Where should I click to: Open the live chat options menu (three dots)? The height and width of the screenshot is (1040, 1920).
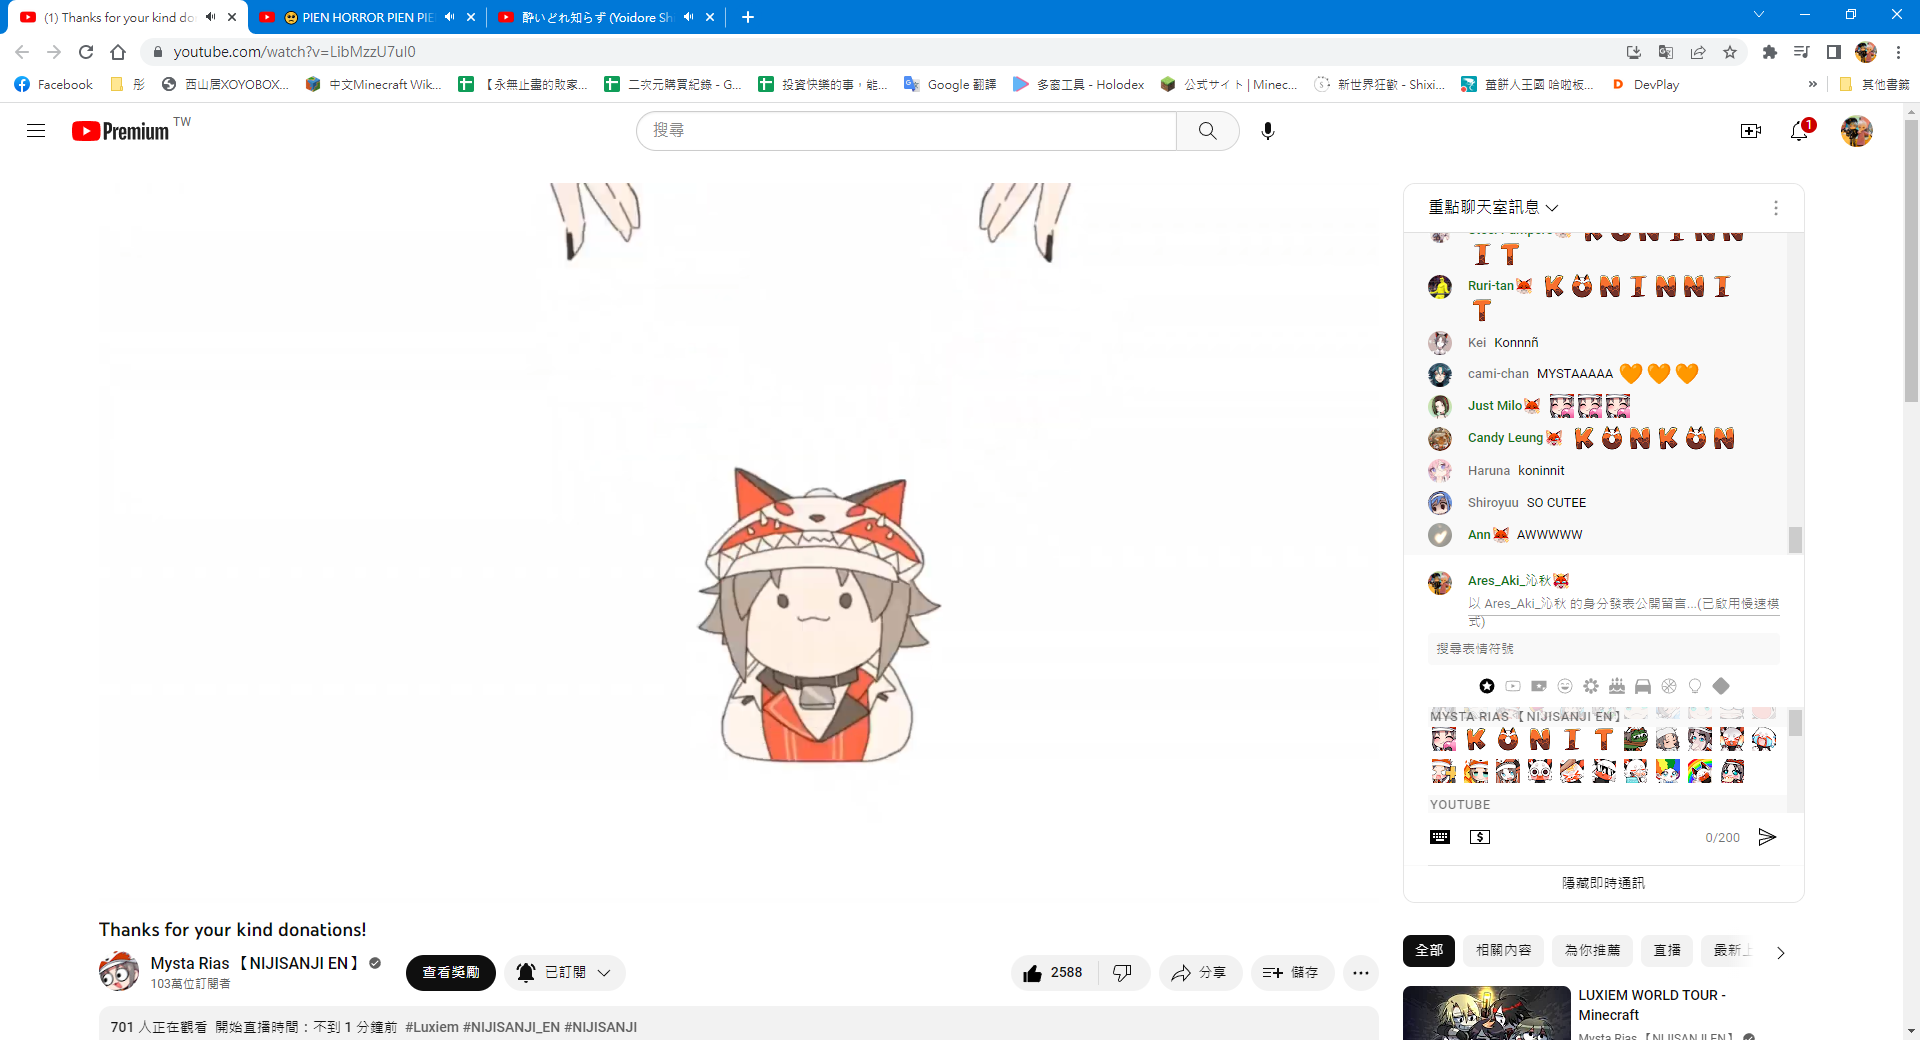1776,208
